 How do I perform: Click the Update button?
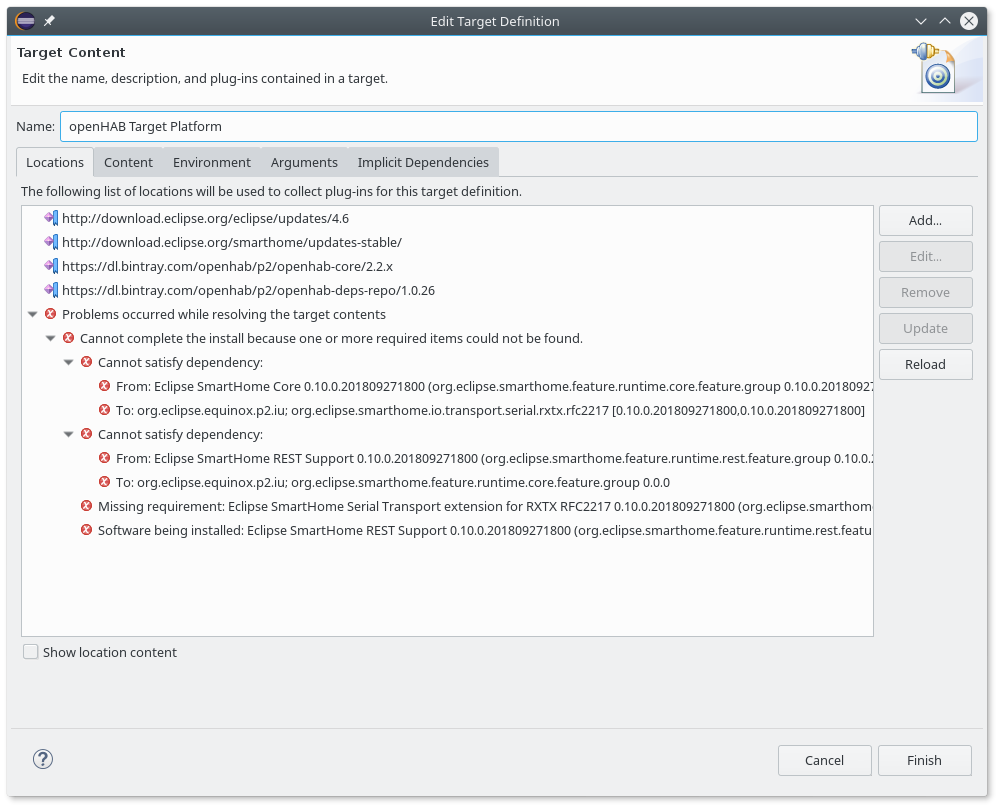coord(925,328)
